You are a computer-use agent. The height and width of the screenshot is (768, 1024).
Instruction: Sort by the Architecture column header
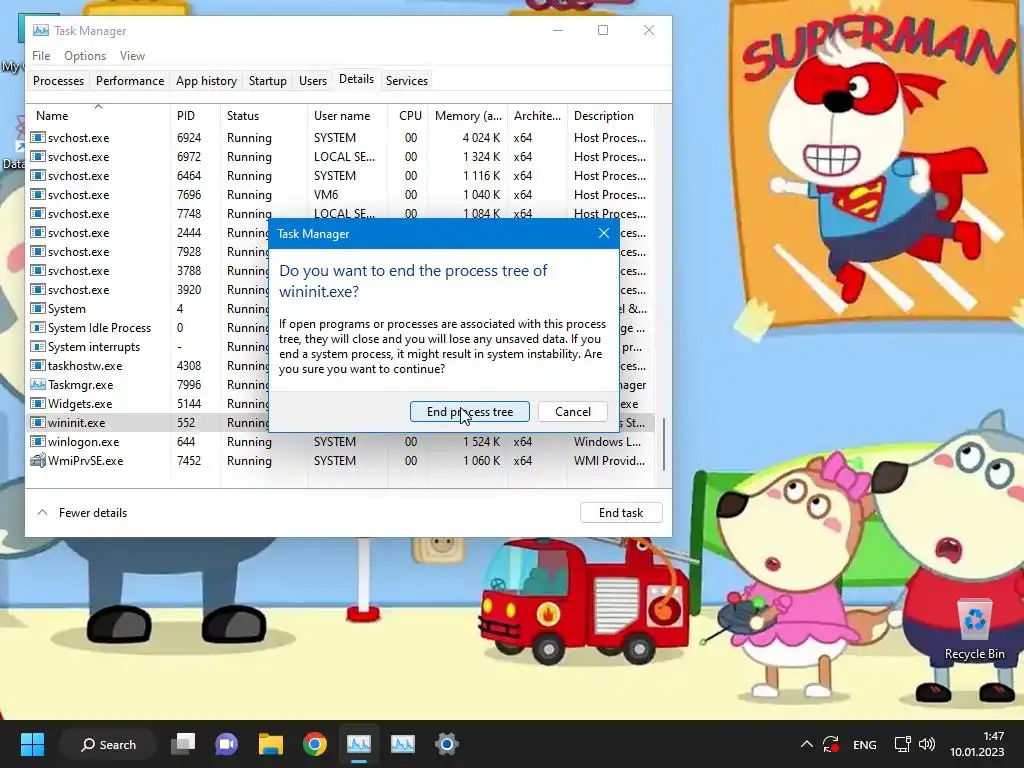point(537,116)
